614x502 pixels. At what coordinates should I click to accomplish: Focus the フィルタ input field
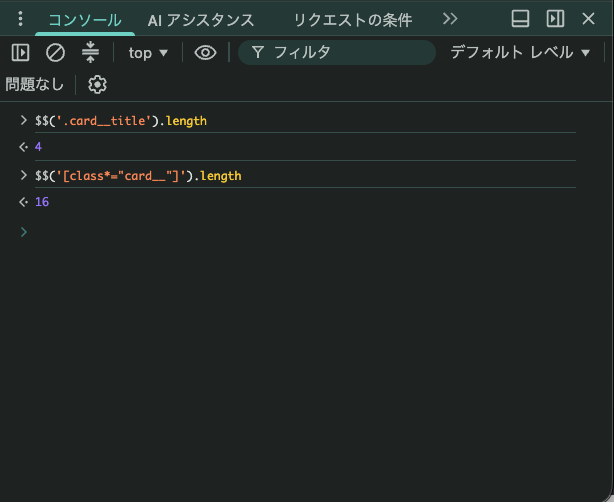[337, 52]
